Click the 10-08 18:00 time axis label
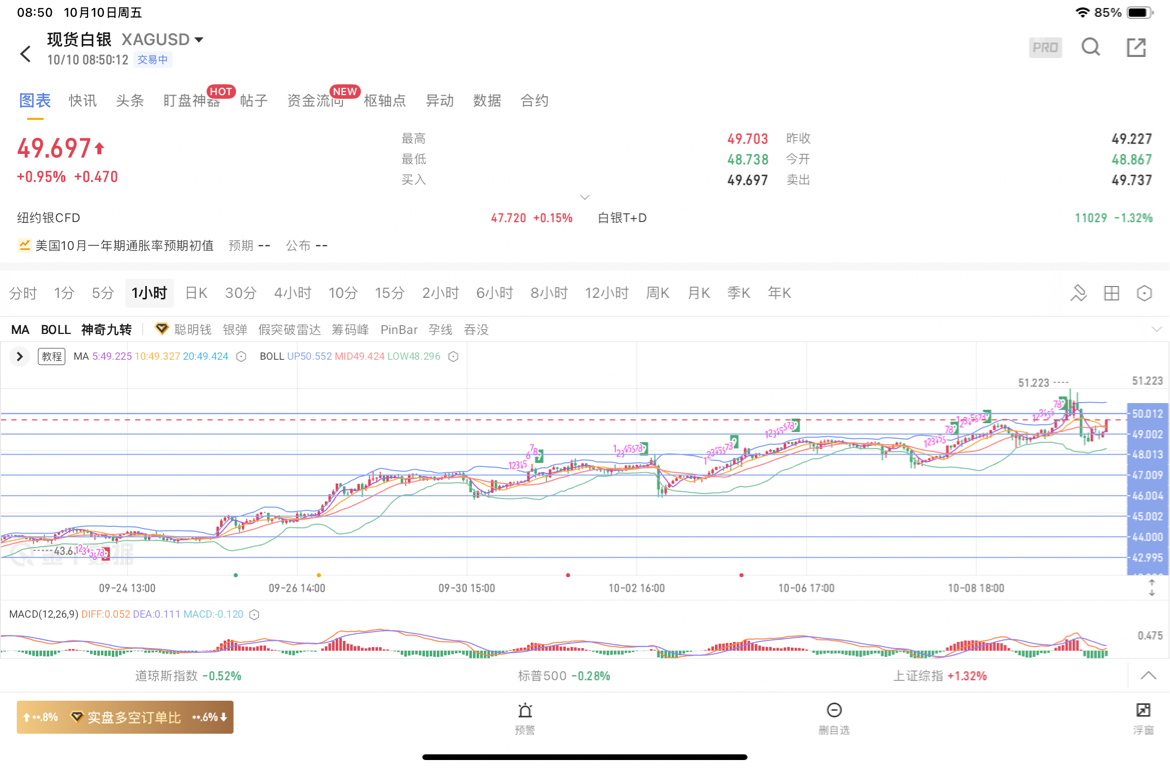Screen dimensions: 1170x768 [976, 588]
